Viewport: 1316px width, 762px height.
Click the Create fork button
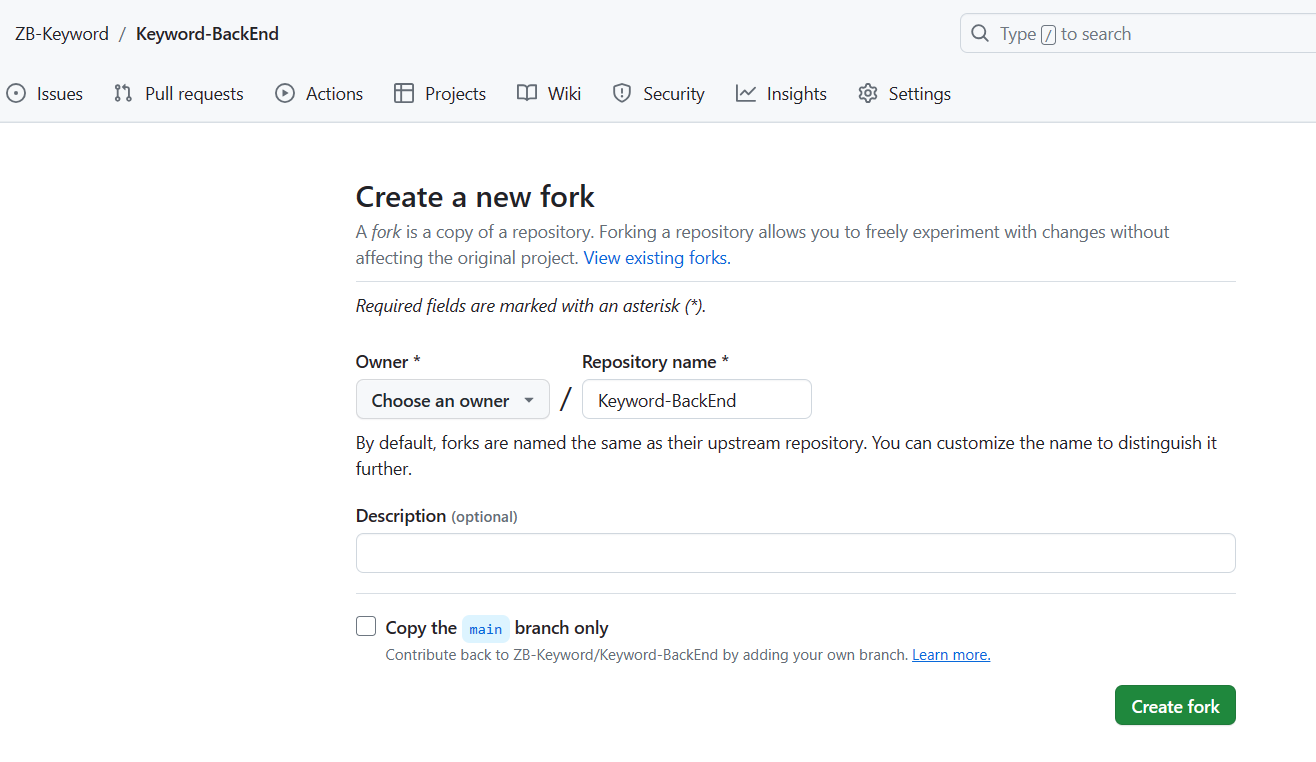tap(1175, 706)
